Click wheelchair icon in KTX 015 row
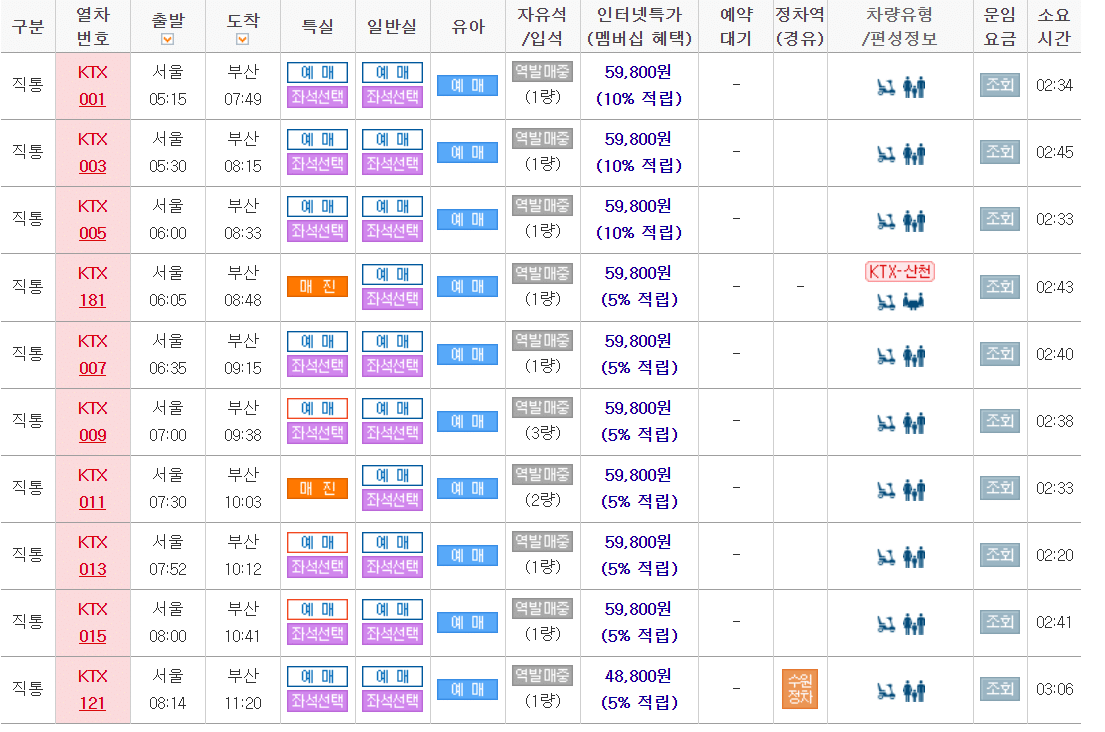Viewport: 1105px width, 732px height. 886,625
